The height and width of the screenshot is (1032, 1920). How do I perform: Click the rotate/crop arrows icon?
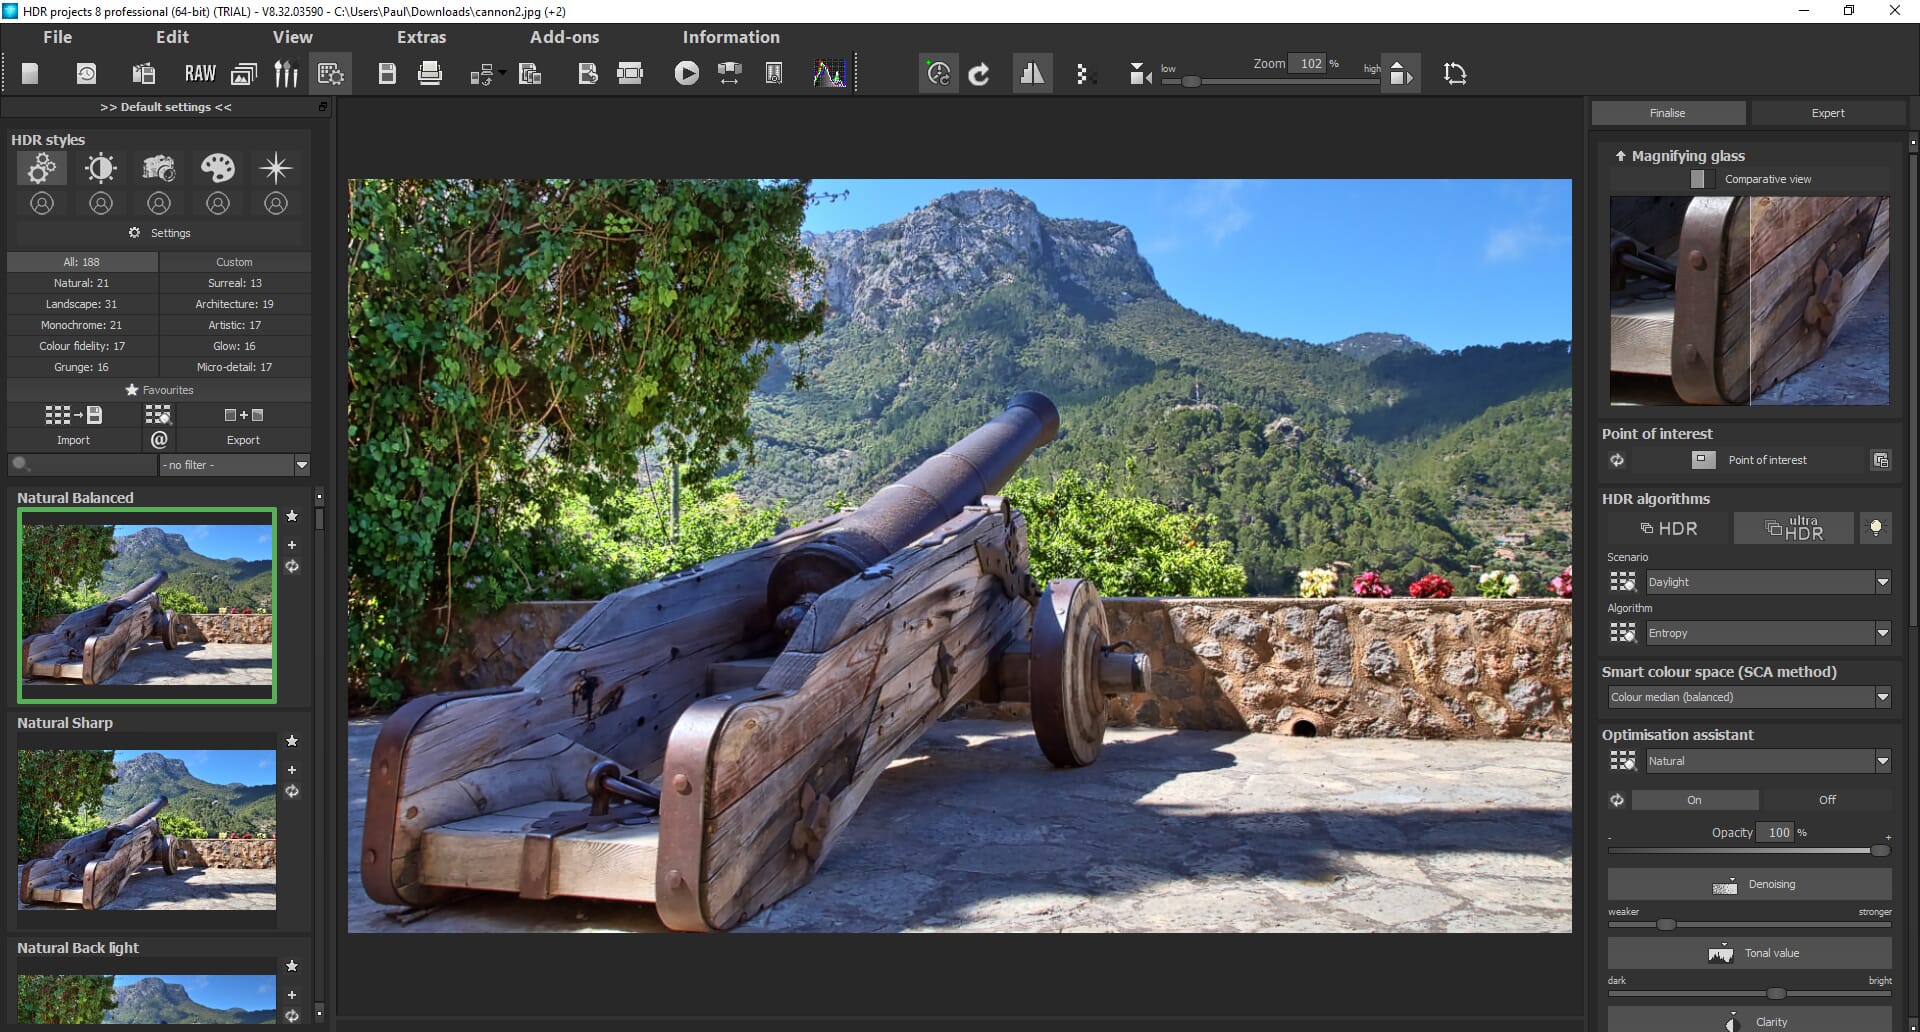click(1455, 73)
